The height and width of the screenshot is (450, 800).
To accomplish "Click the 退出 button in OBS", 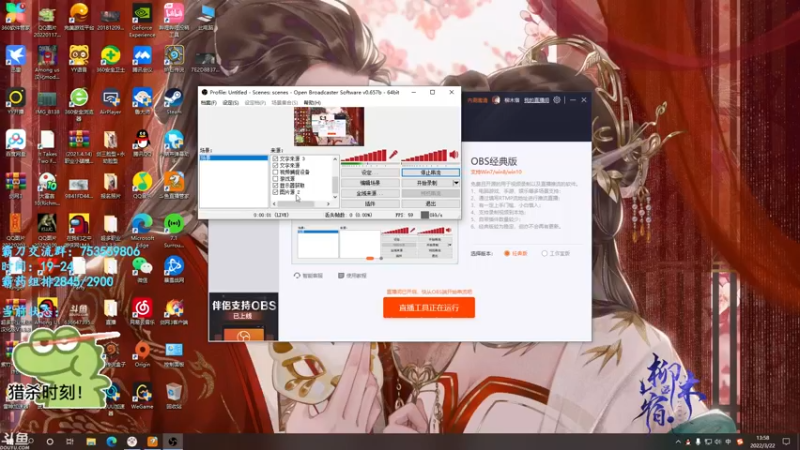I will 430,204.
